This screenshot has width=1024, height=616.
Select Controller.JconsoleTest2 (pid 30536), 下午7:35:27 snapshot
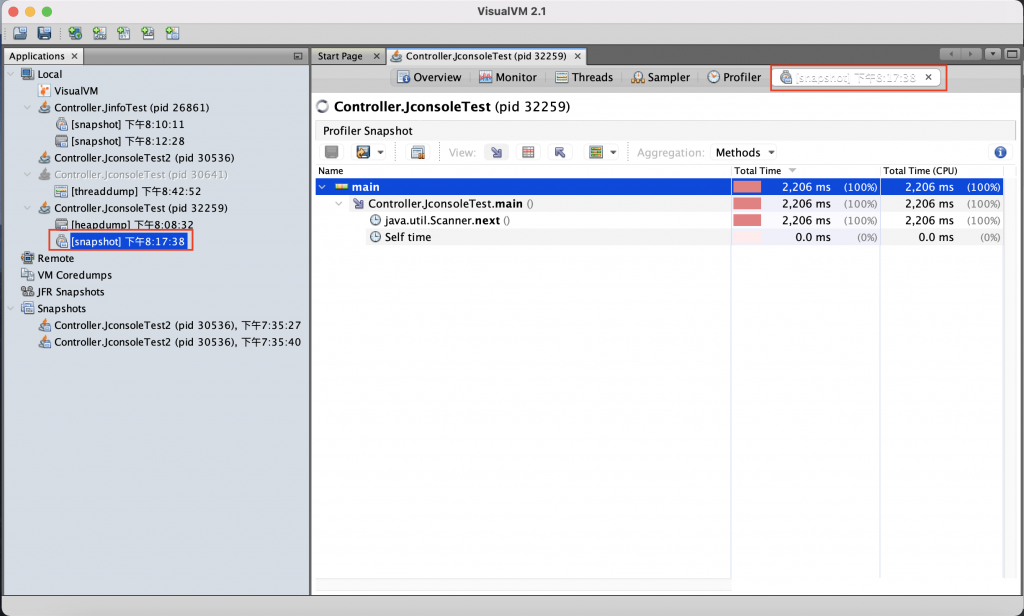pyautogui.click(x=177, y=325)
